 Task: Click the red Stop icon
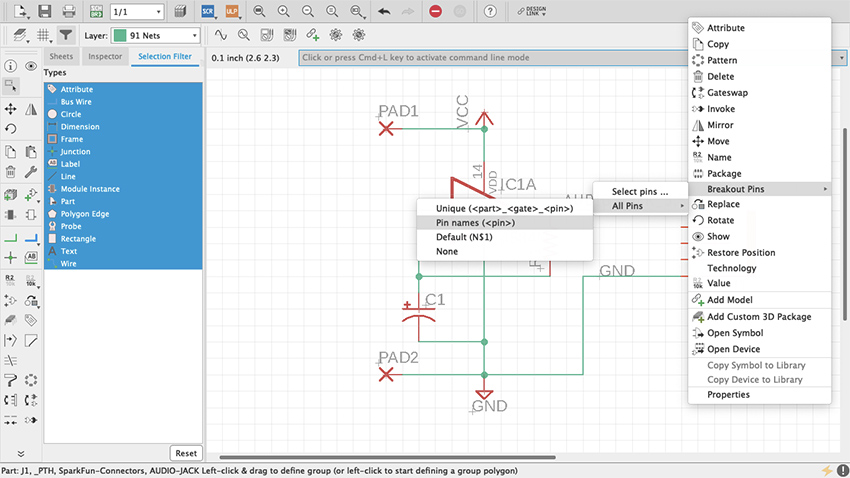click(x=435, y=11)
